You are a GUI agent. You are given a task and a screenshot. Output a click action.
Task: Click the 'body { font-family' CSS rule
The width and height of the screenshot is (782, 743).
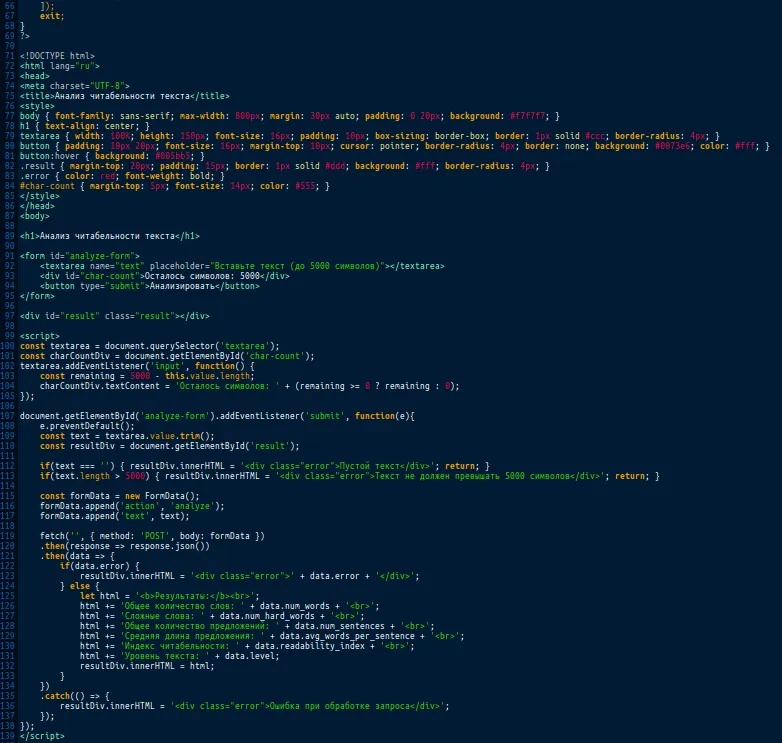[290, 116]
